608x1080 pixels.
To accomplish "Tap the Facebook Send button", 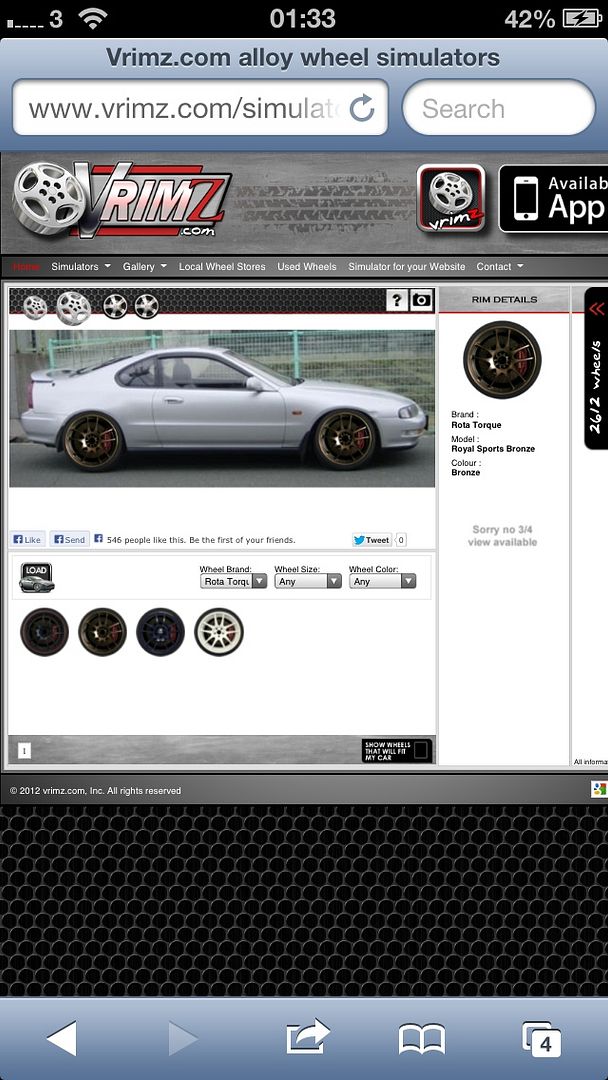I will point(69,539).
